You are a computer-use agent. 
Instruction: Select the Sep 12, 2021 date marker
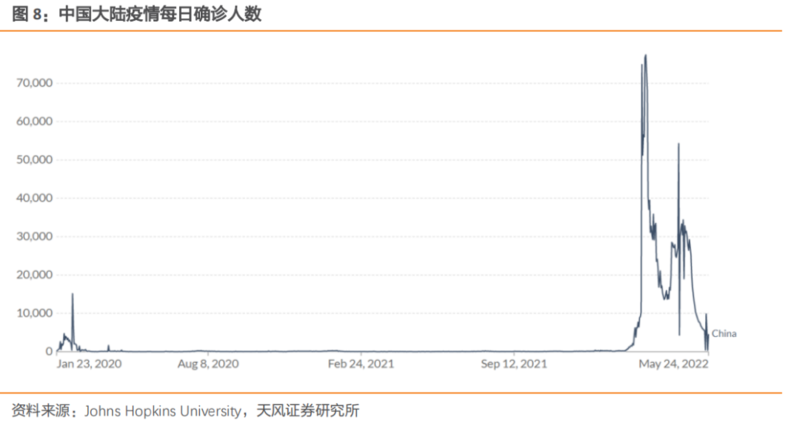point(514,365)
